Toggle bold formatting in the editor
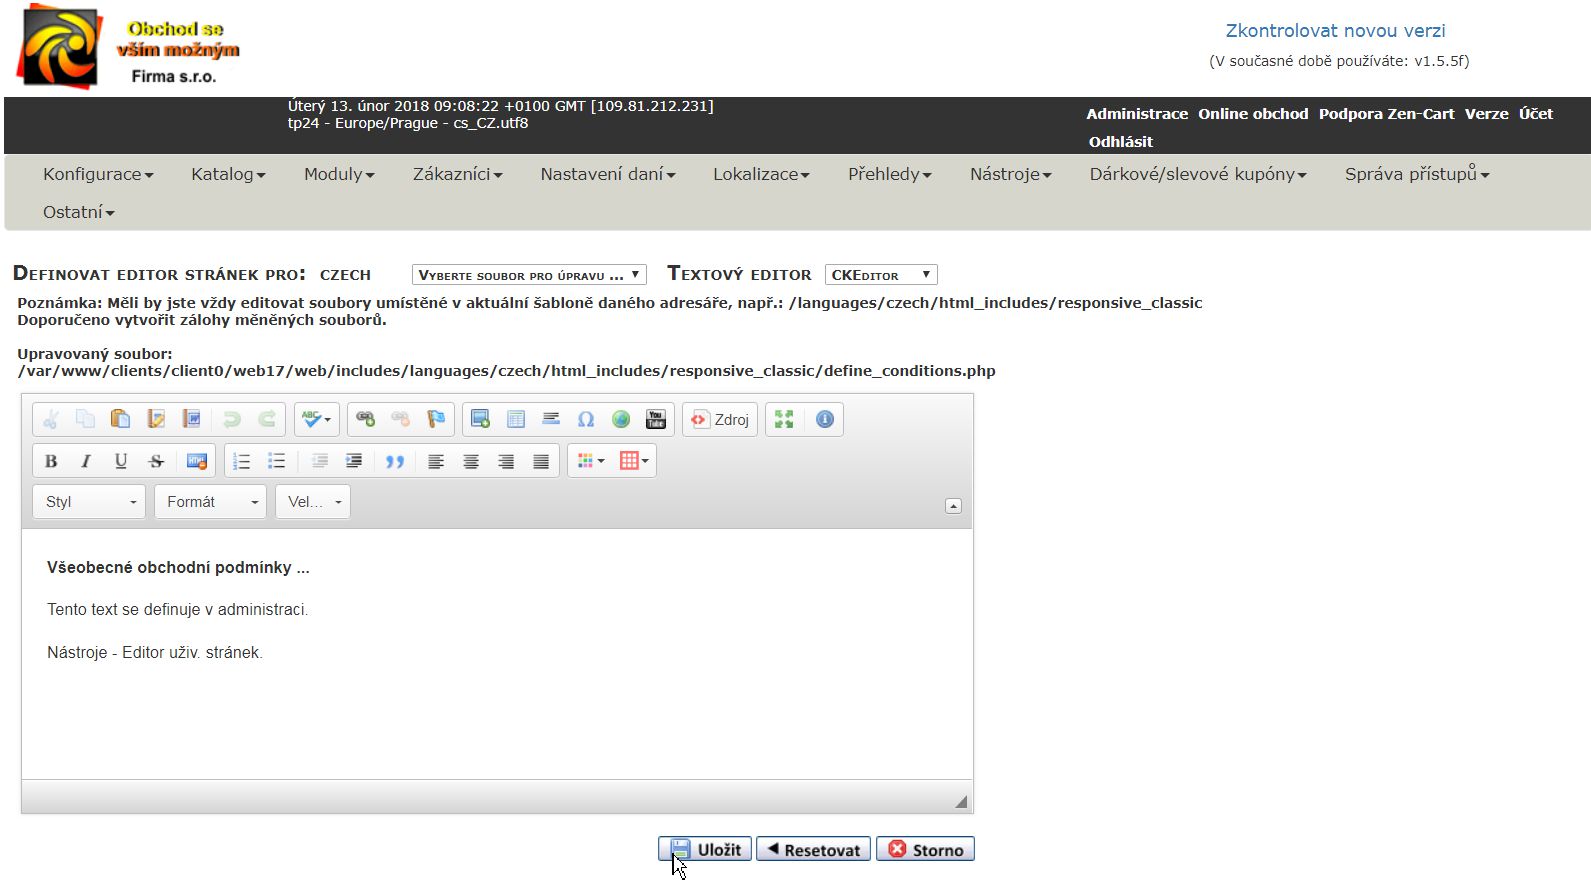 click(x=51, y=461)
